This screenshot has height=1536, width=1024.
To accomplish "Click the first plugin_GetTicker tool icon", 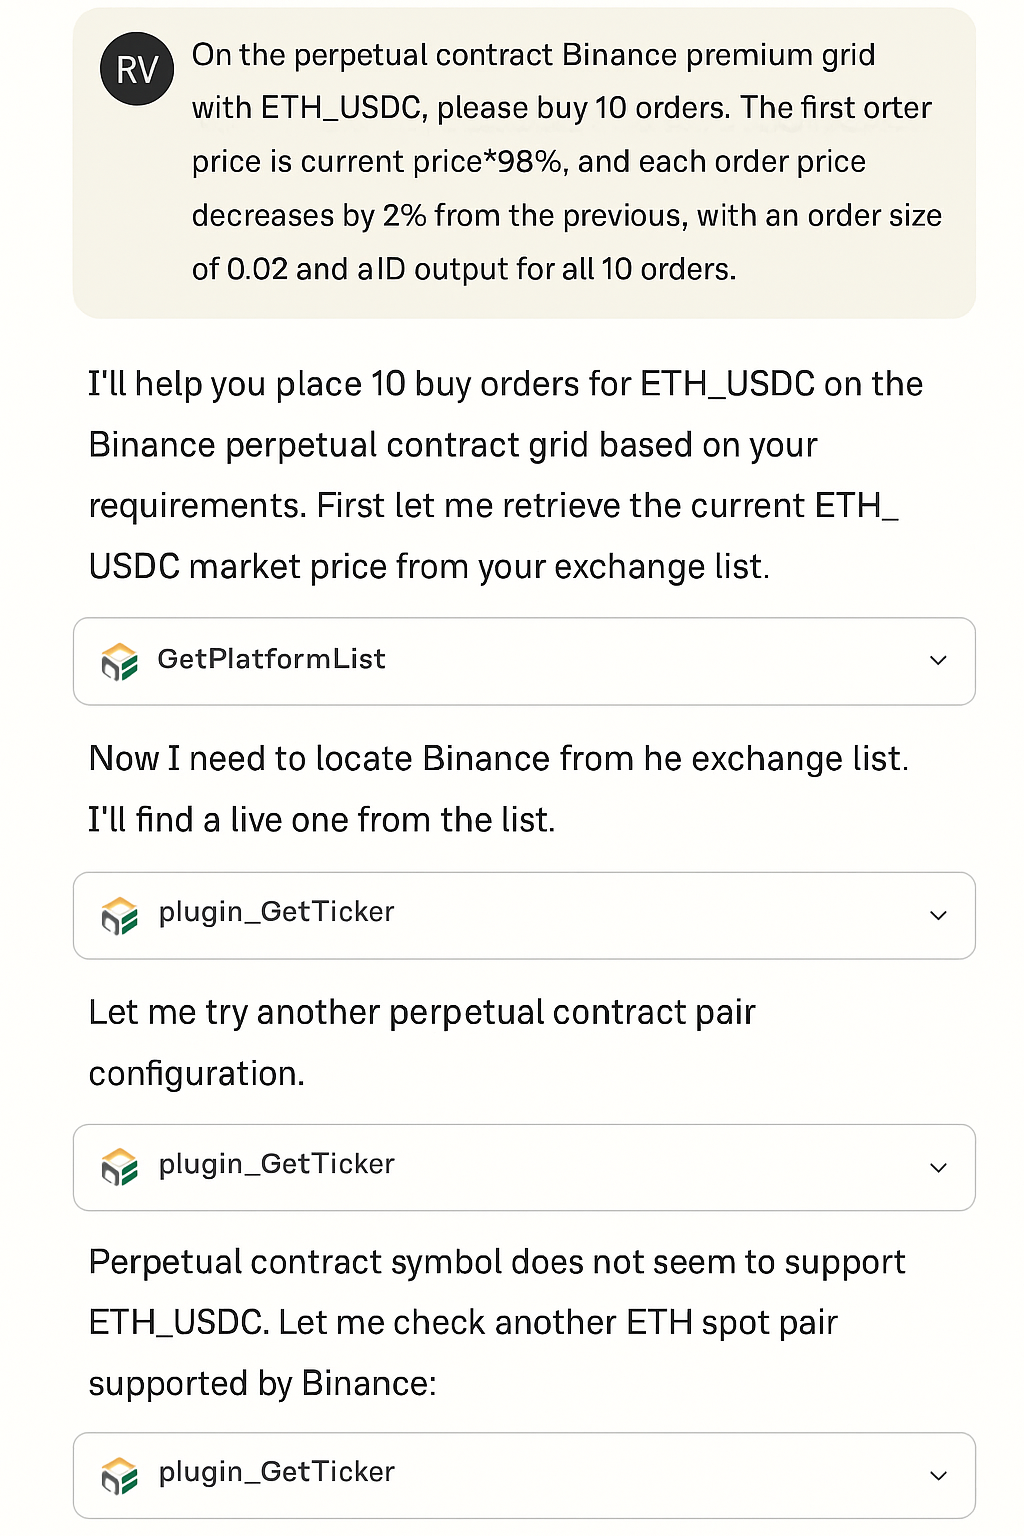I will point(120,915).
